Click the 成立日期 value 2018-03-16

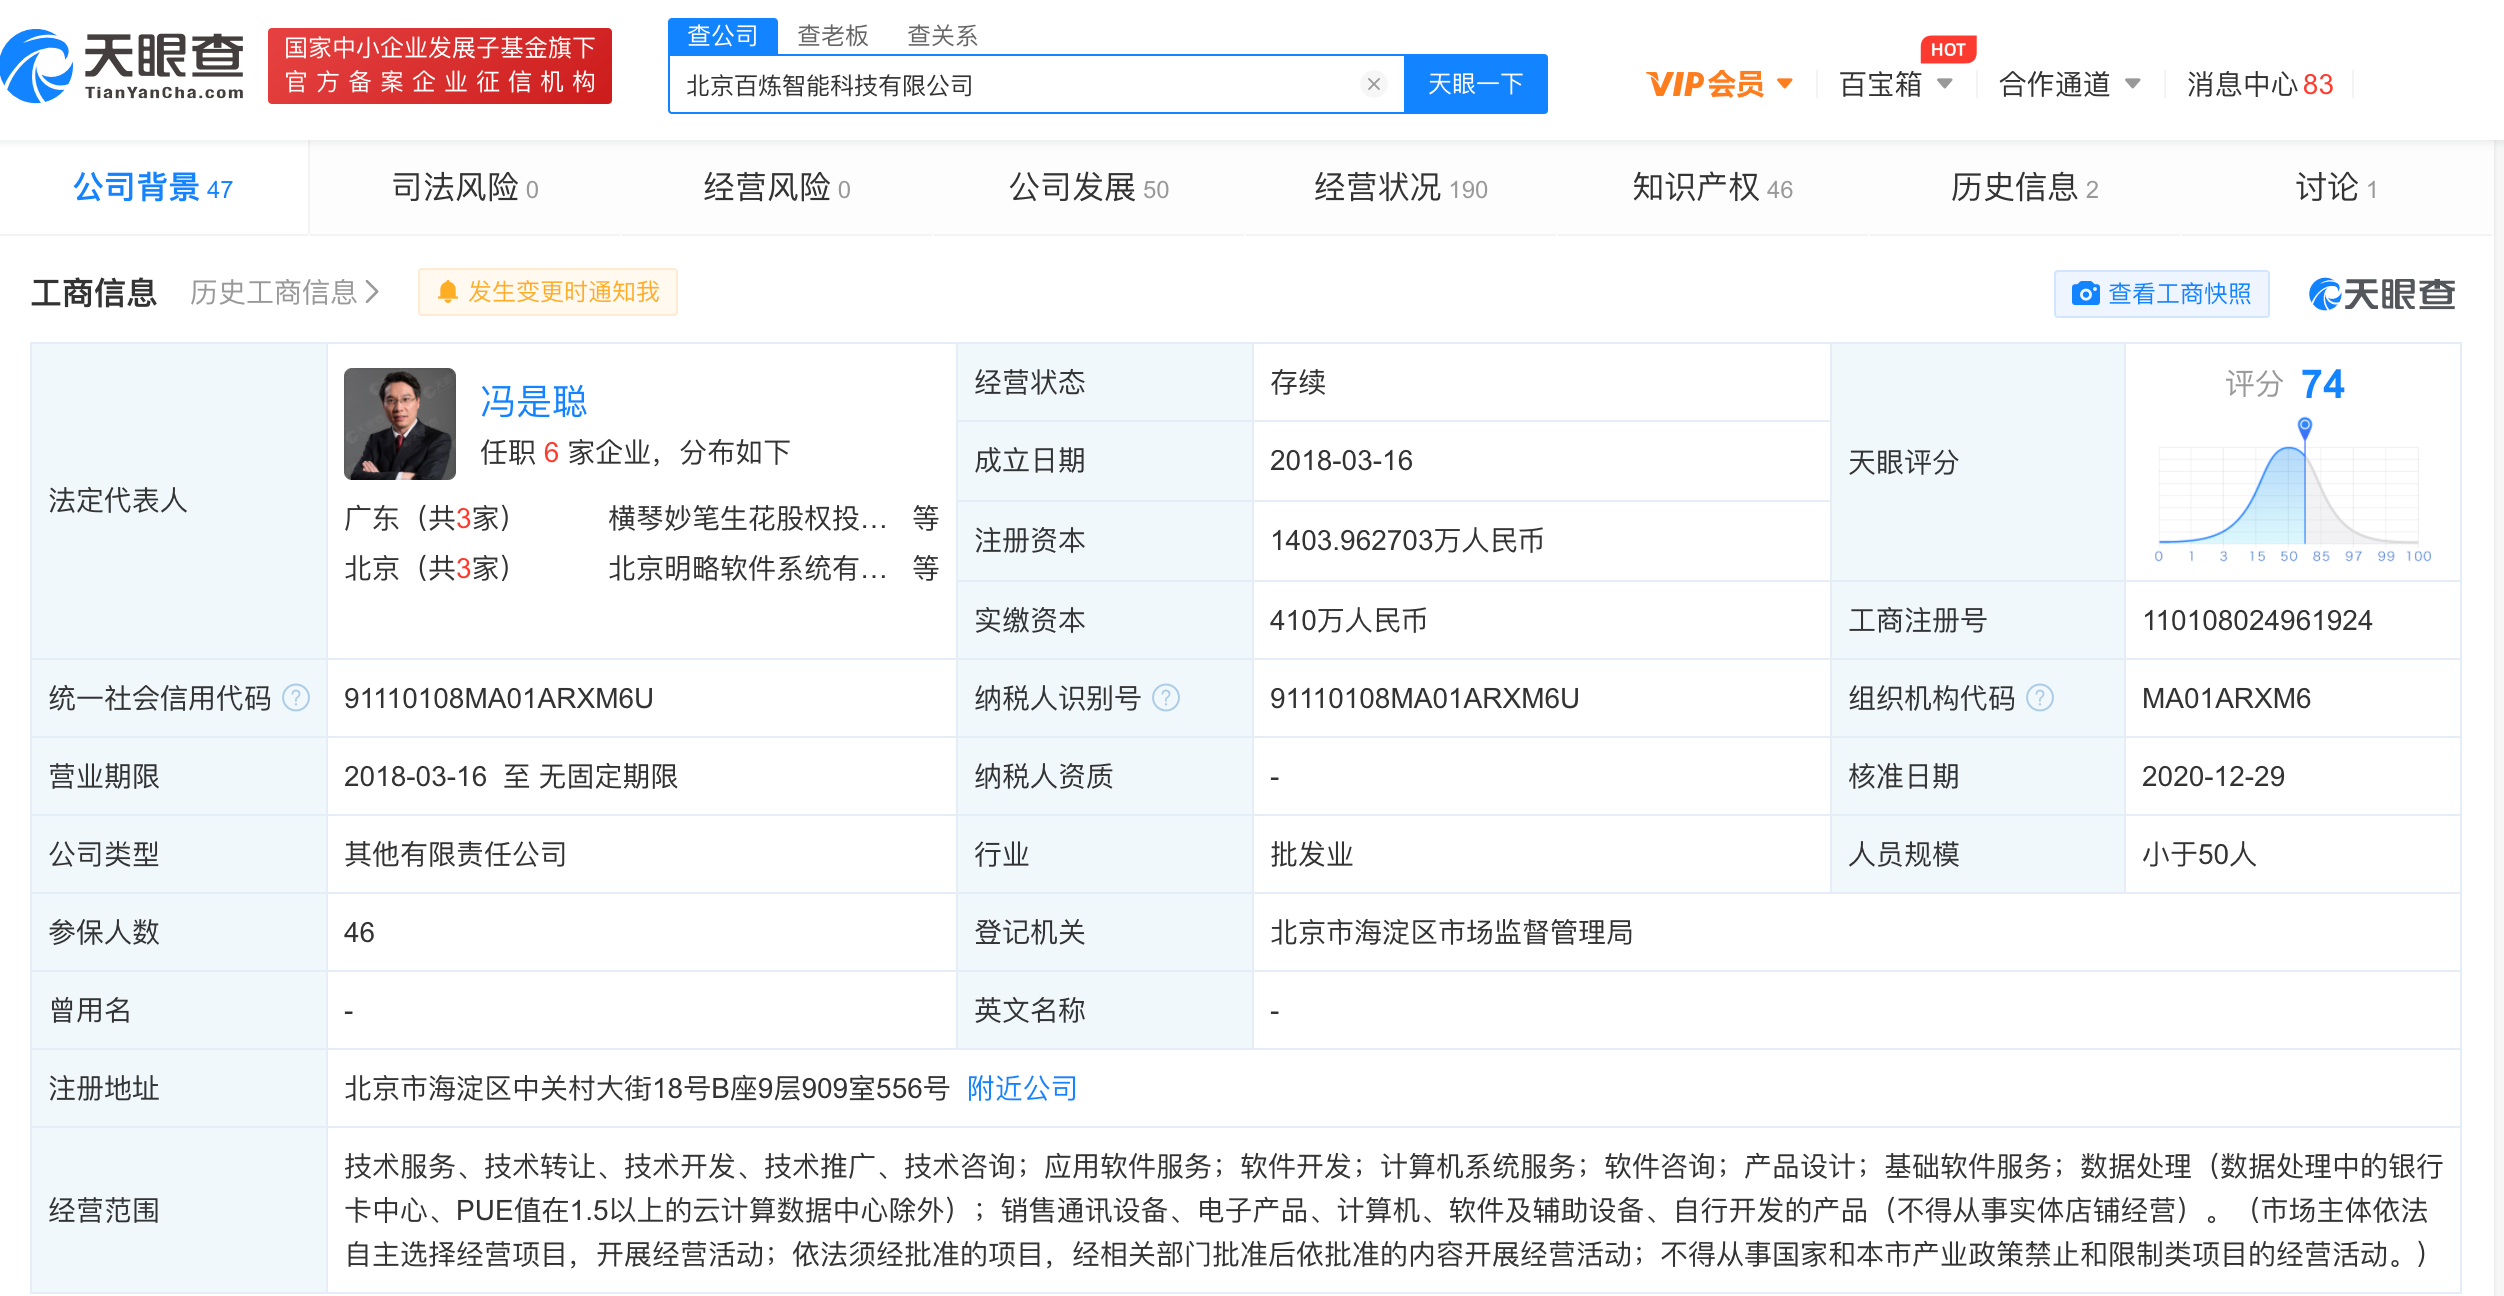pos(1341,460)
